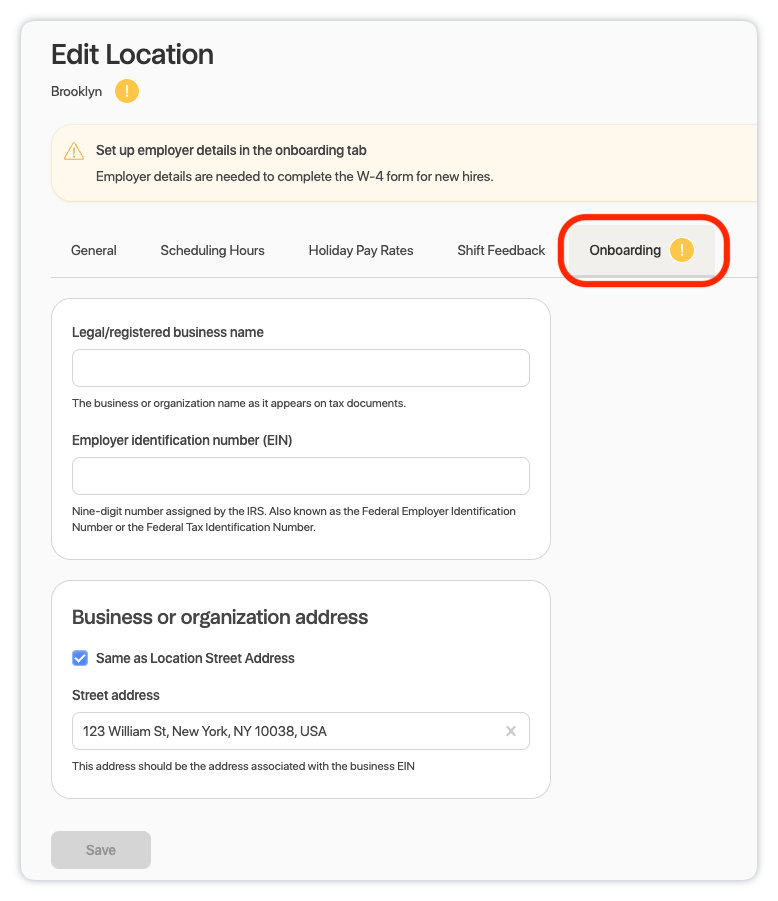Click the 'Employer identification number (EIN)' label
This screenshot has width=778, height=901.
182,440
